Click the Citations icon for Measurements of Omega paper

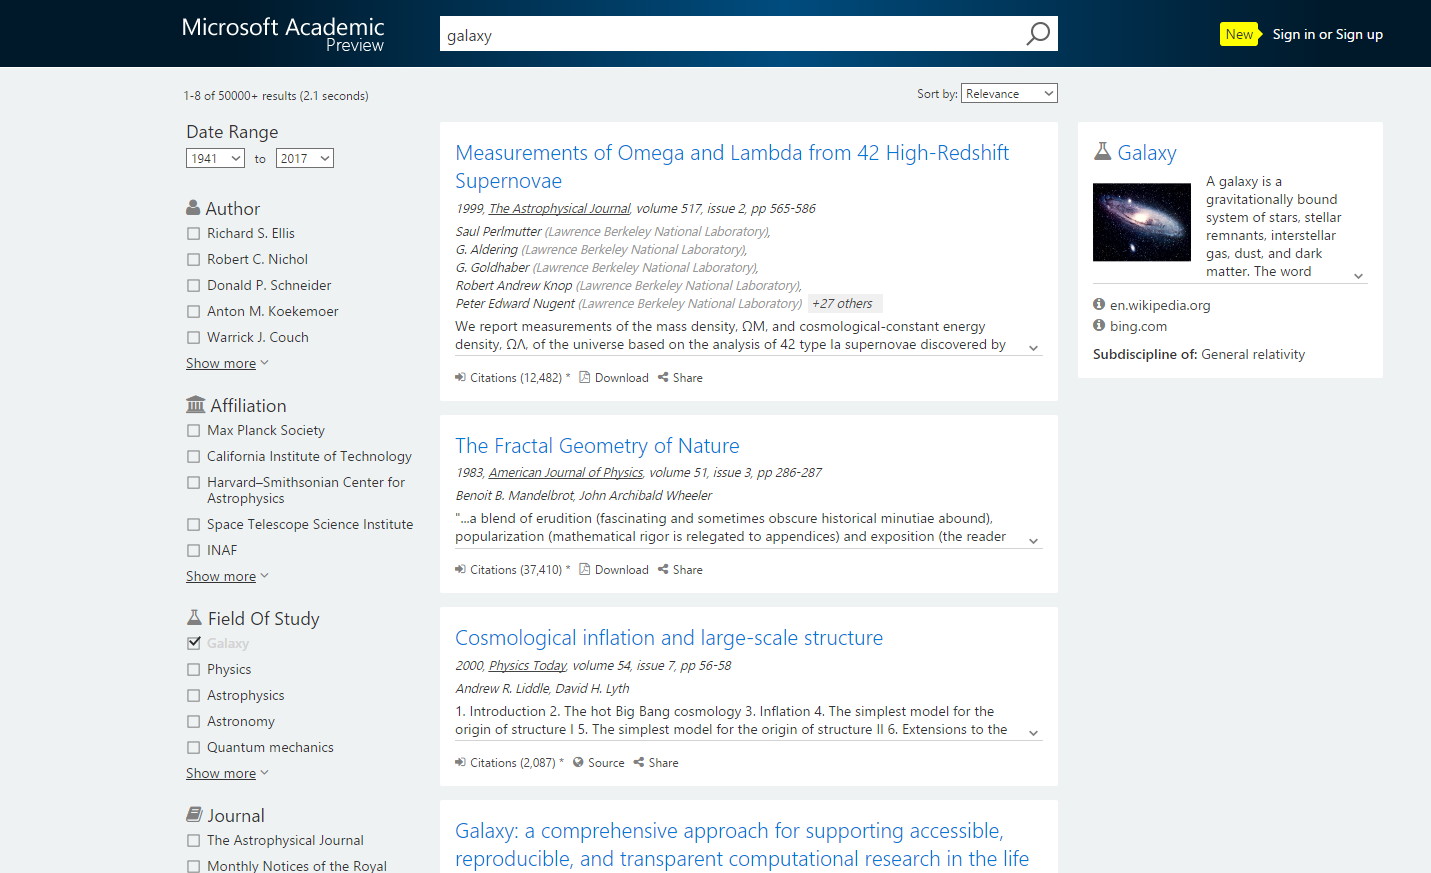tap(460, 378)
